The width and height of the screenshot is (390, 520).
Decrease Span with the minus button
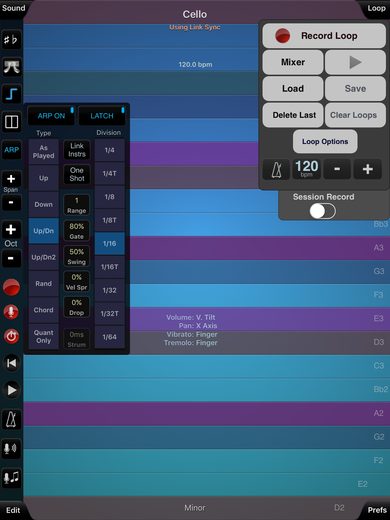click(x=11, y=202)
